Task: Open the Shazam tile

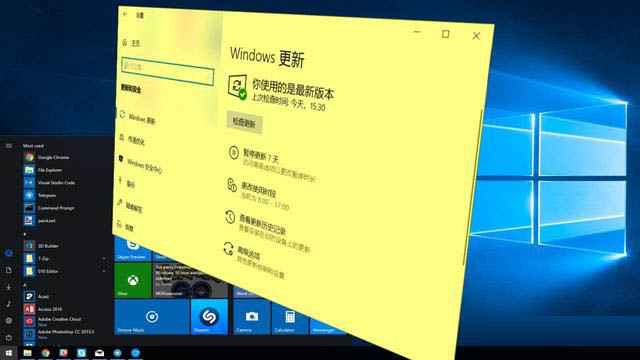Action: pyautogui.click(x=209, y=317)
